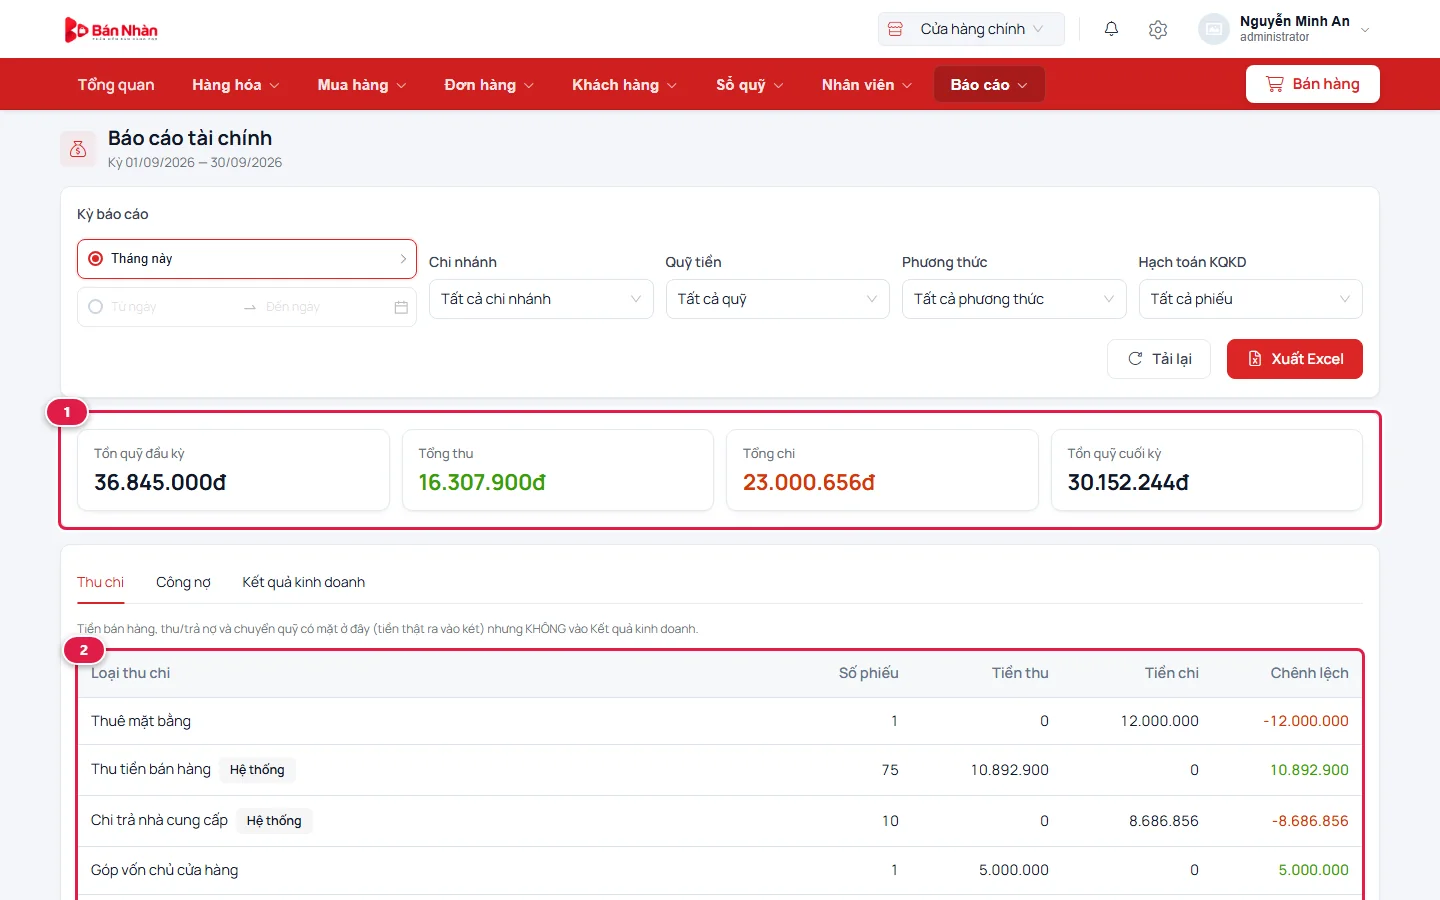Open the Khách hàng menu

tap(625, 85)
